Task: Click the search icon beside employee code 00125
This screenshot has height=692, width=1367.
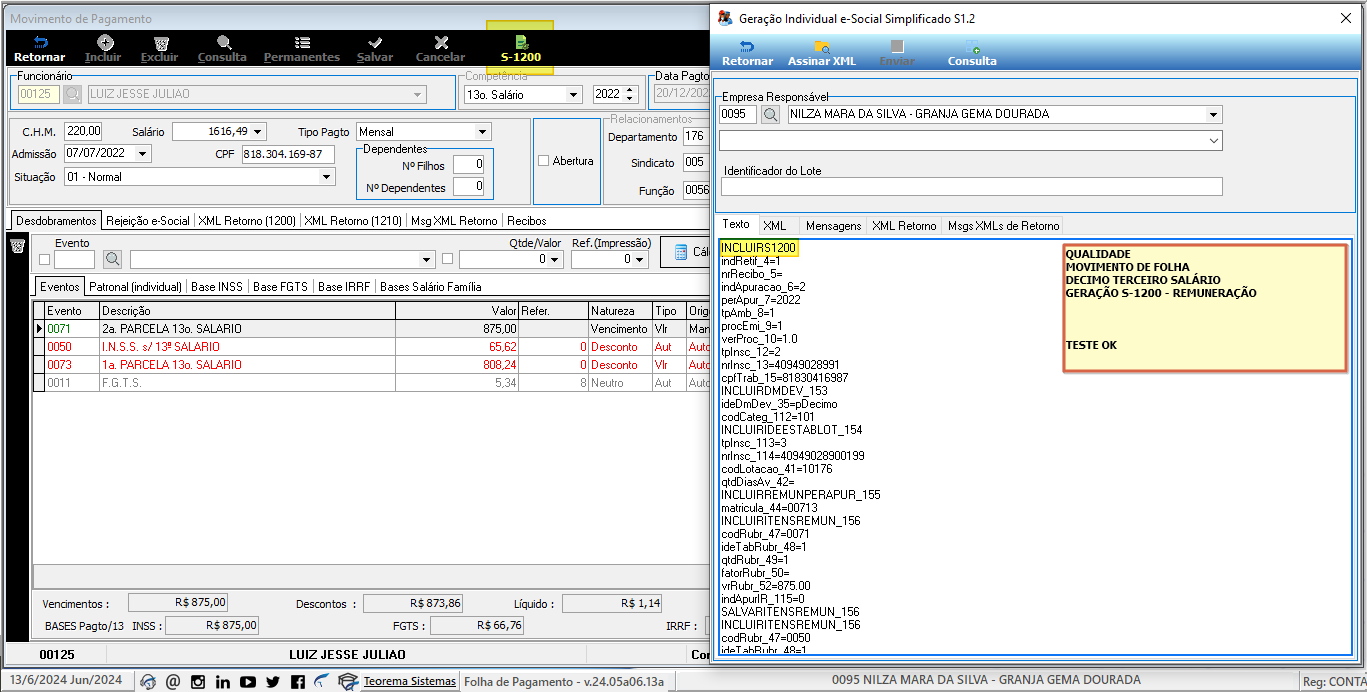Action: (x=72, y=94)
